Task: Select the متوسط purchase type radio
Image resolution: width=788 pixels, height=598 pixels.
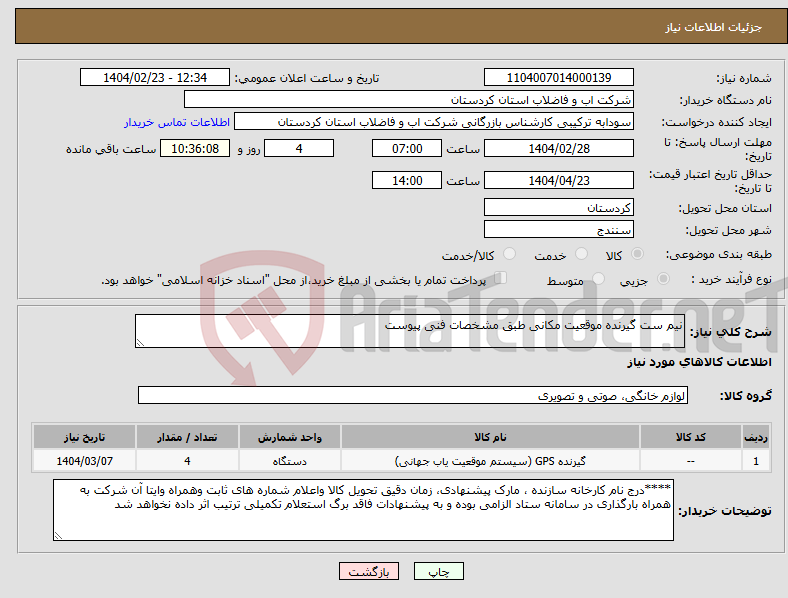Action: [x=598, y=278]
